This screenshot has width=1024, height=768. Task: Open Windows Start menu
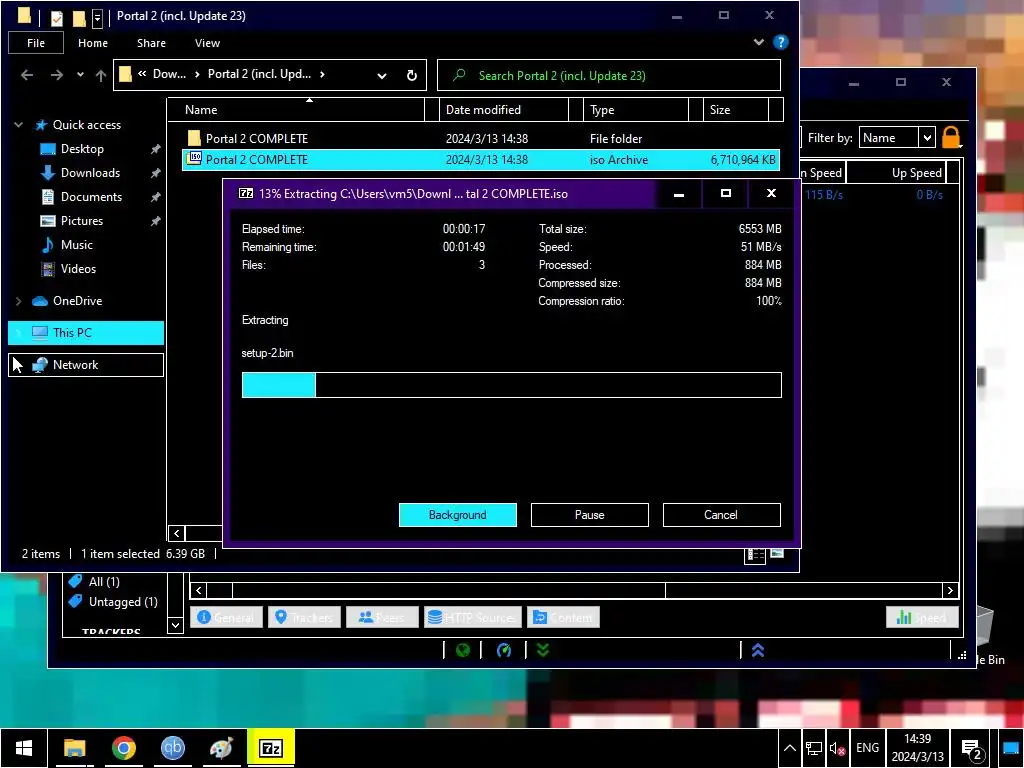(x=24, y=748)
